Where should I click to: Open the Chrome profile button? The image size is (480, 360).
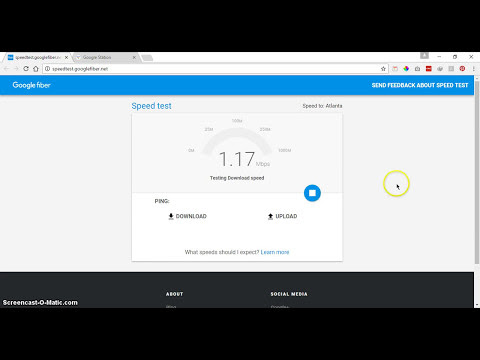click(x=424, y=56)
